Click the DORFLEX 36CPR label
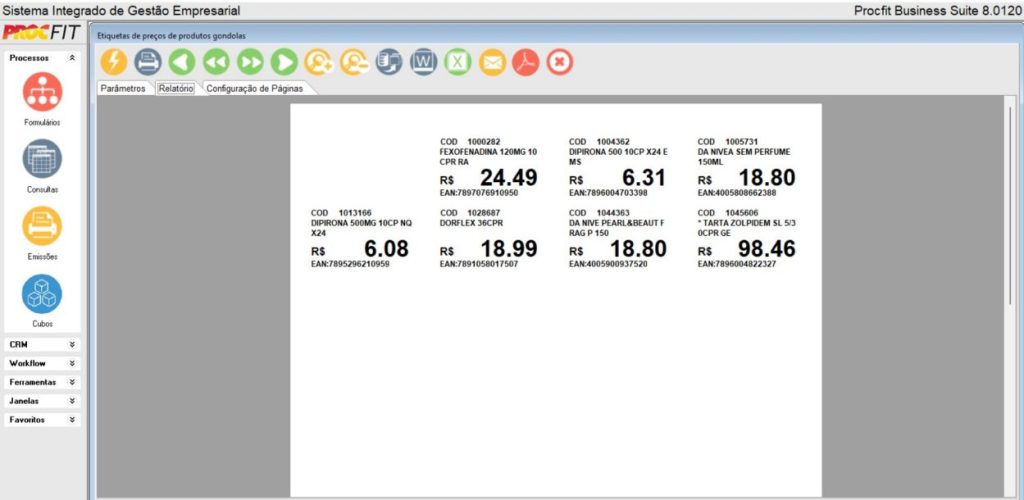Image resolution: width=1024 pixels, height=500 pixels. pos(472,223)
